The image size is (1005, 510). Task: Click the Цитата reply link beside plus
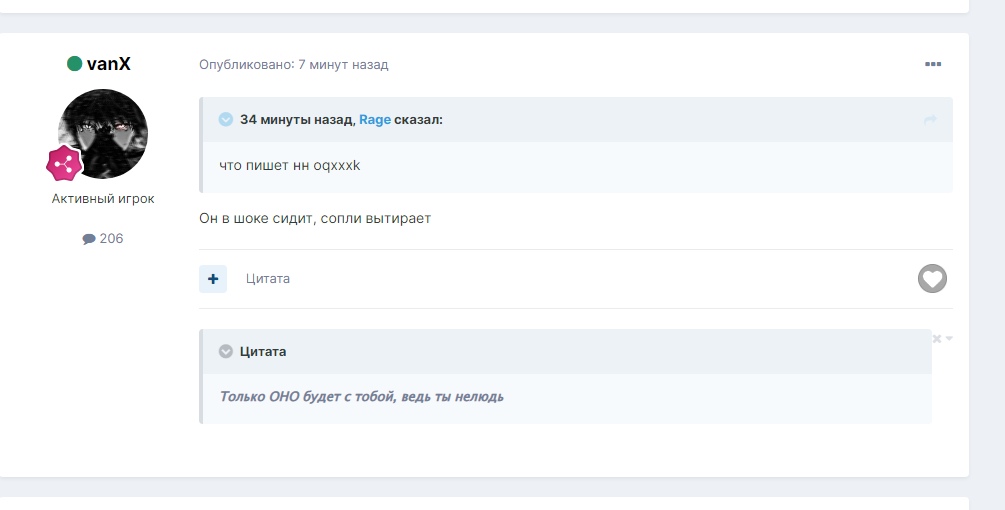268,279
